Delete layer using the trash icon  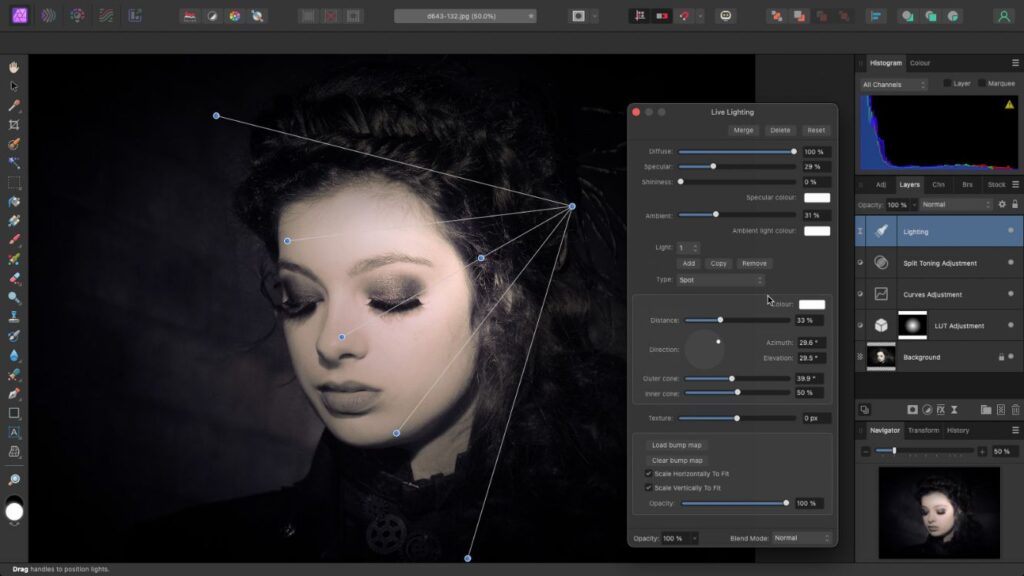(x=1016, y=409)
